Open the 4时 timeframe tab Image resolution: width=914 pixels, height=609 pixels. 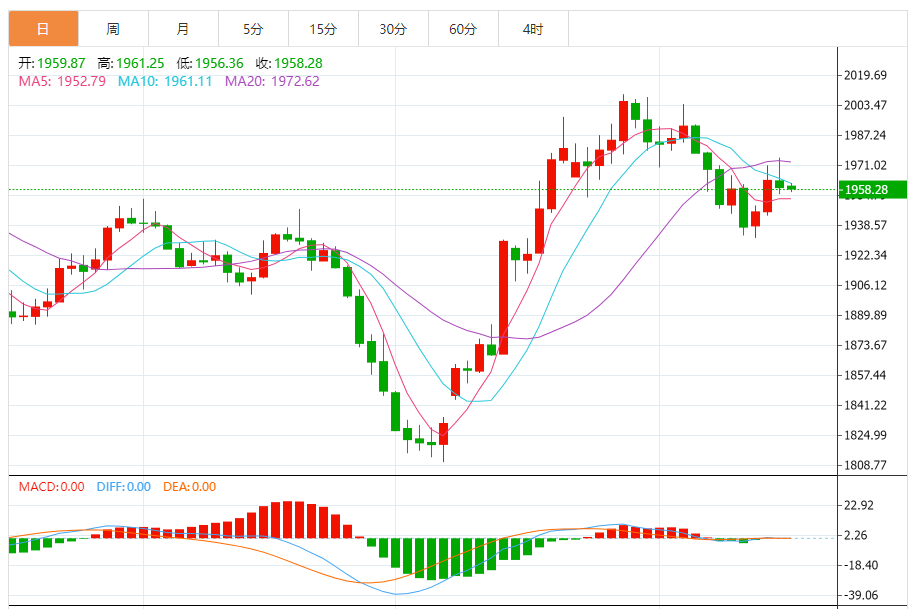pos(533,29)
